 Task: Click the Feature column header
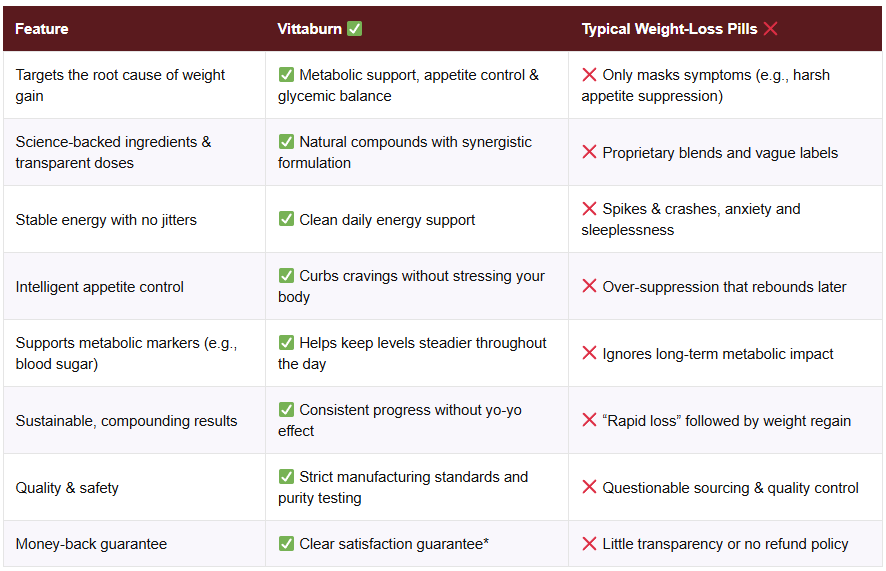coord(42,29)
